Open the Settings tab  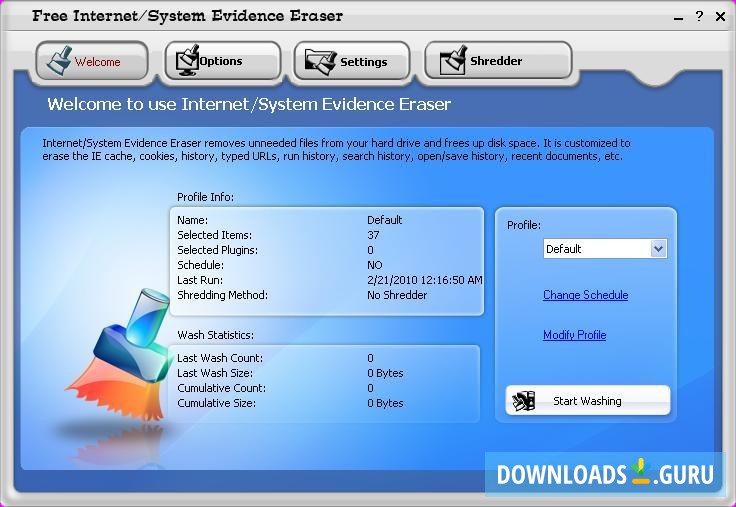coord(352,61)
